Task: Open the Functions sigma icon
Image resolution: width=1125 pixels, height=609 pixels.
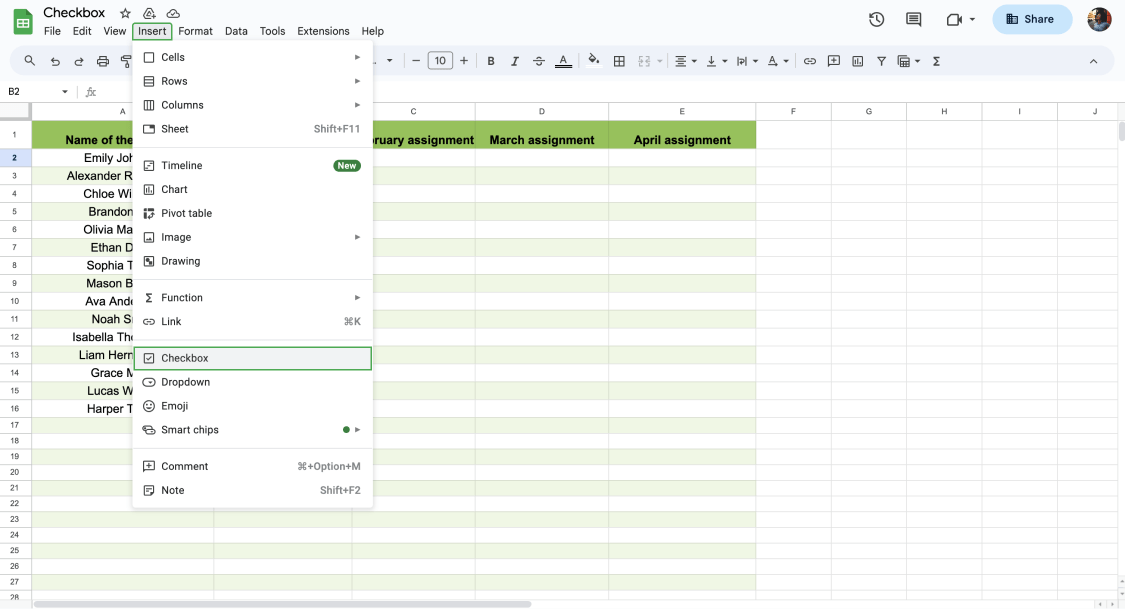Action: coord(935,60)
